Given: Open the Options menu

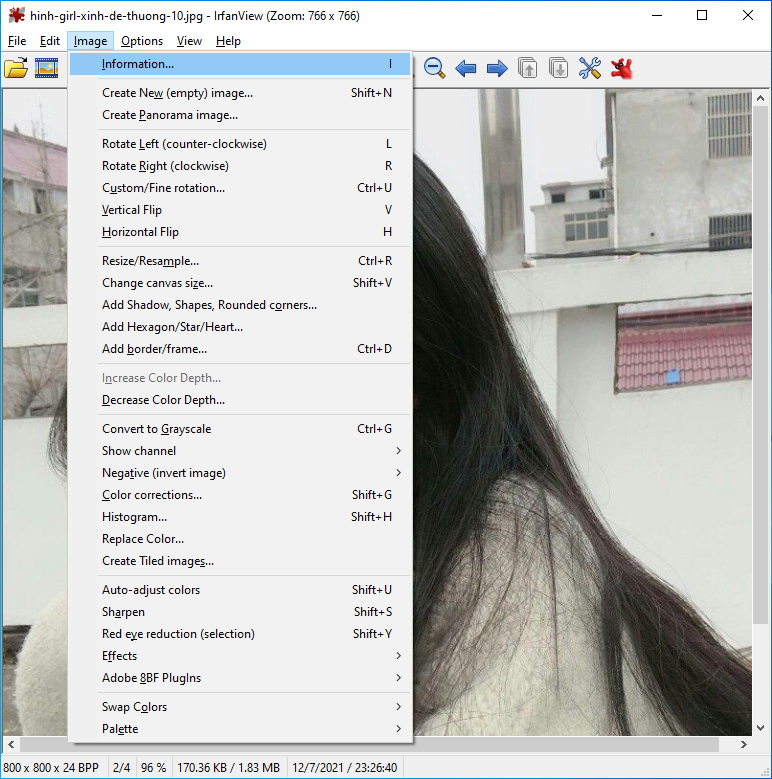Looking at the screenshot, I should click(x=142, y=41).
